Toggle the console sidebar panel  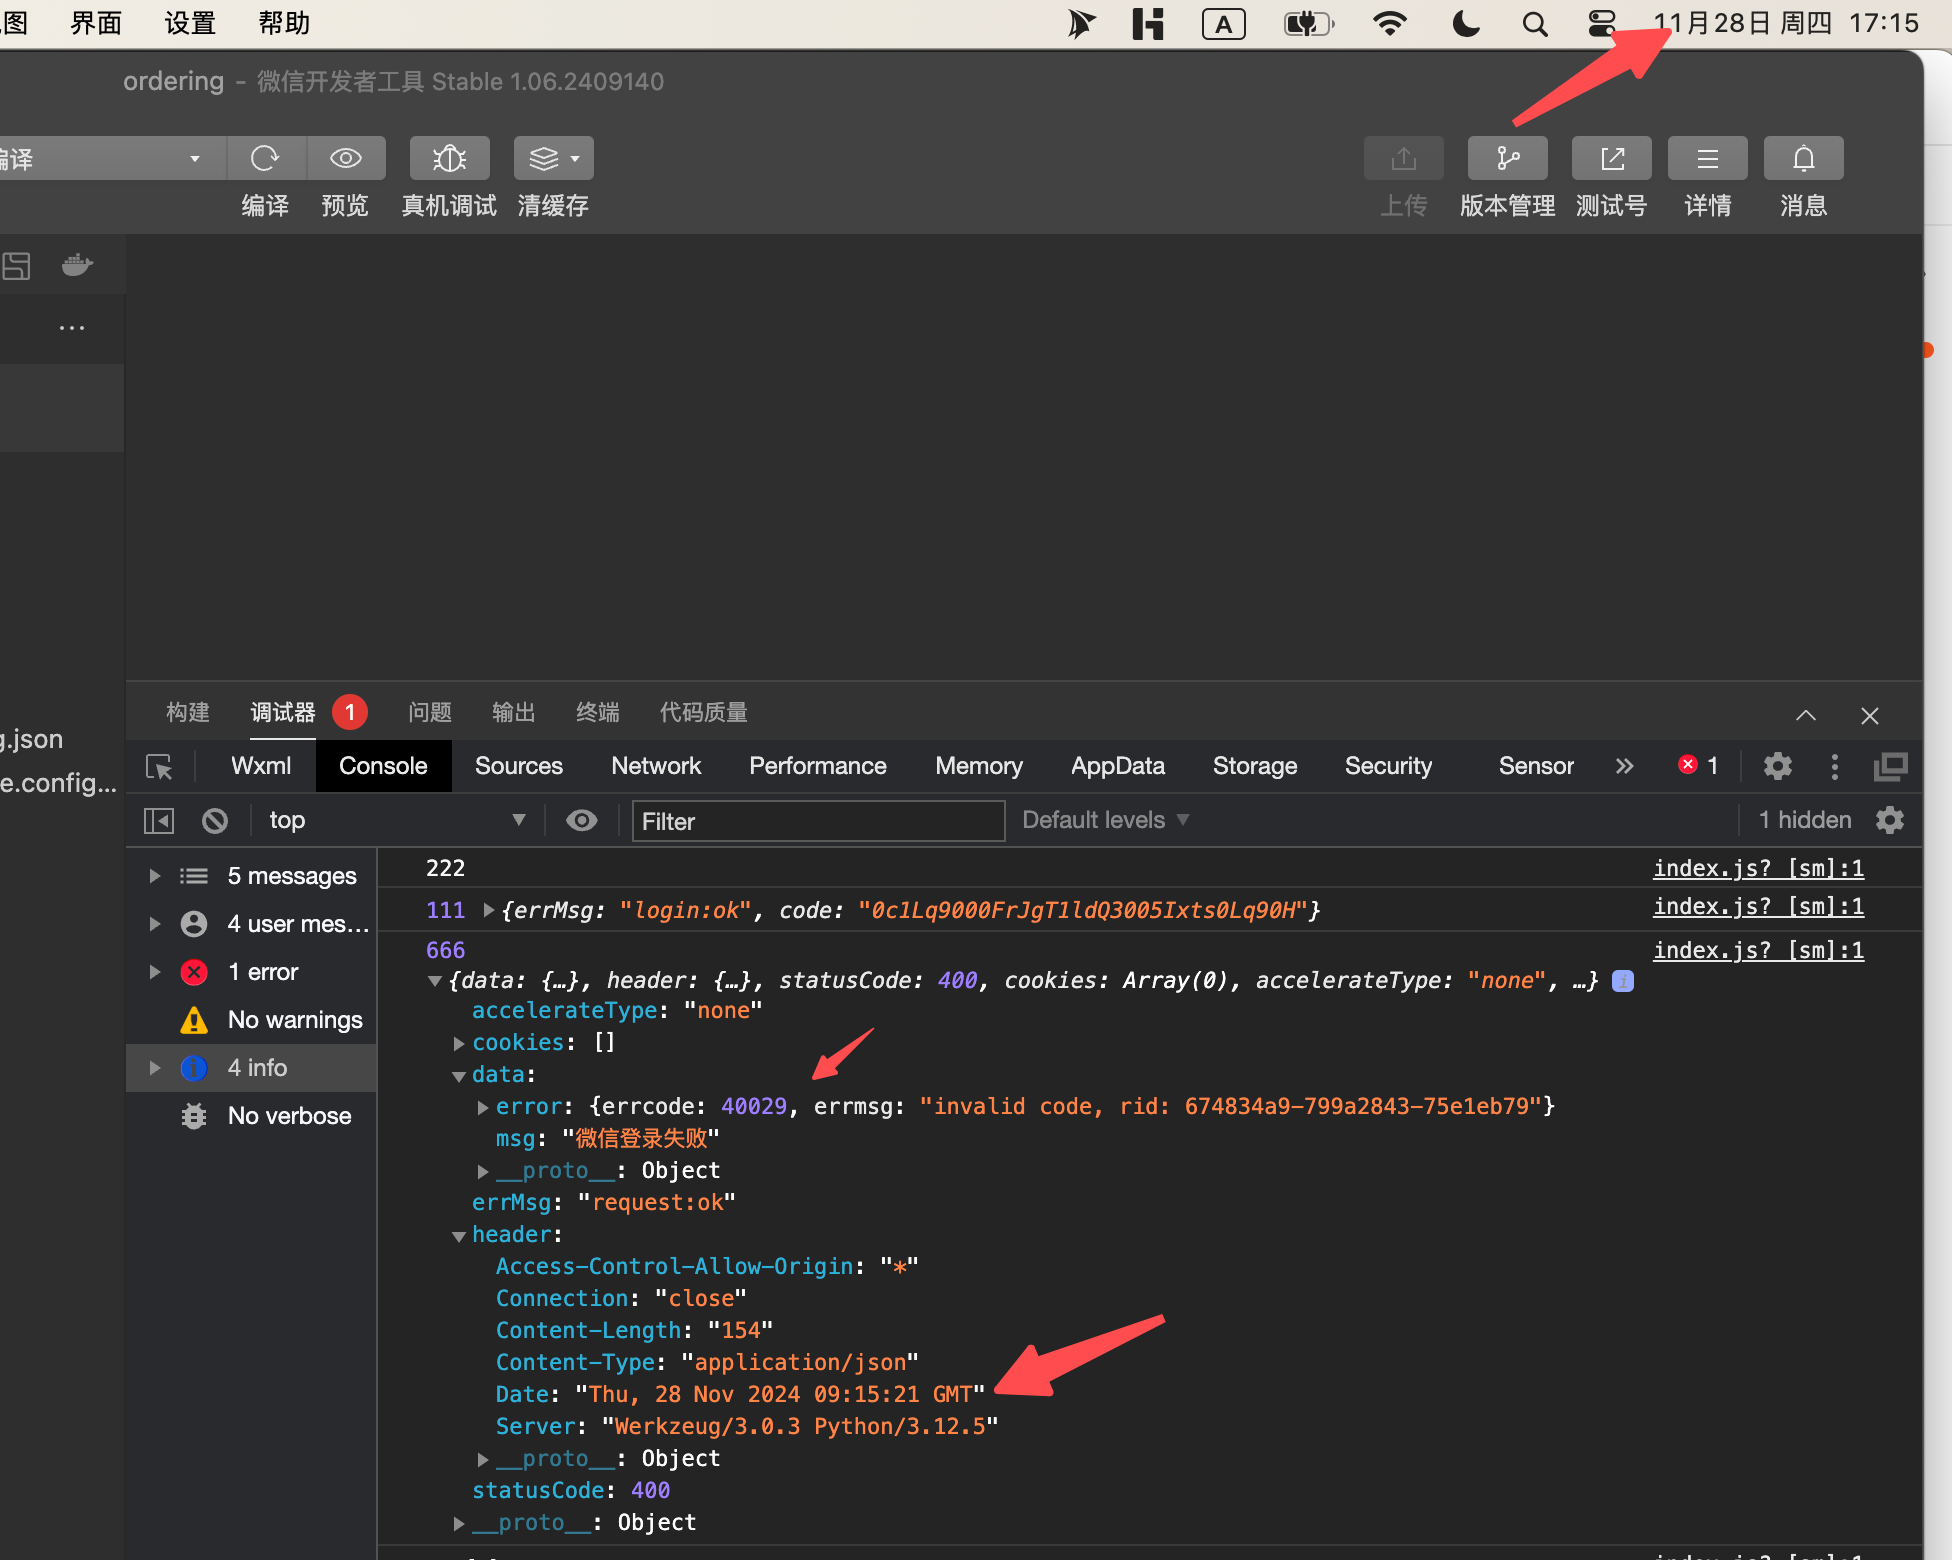tap(159, 821)
